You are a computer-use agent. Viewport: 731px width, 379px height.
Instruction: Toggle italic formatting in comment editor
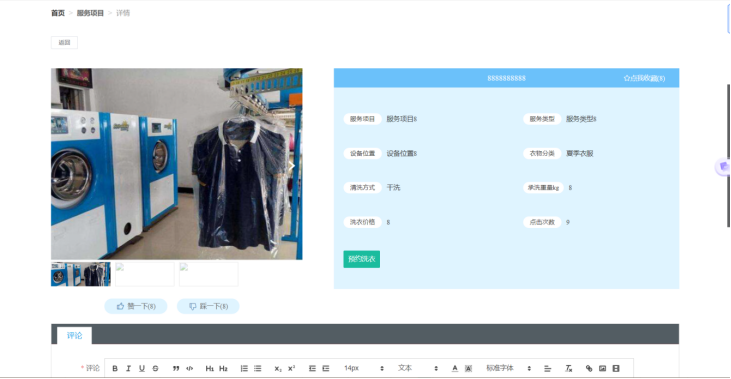pos(128,368)
